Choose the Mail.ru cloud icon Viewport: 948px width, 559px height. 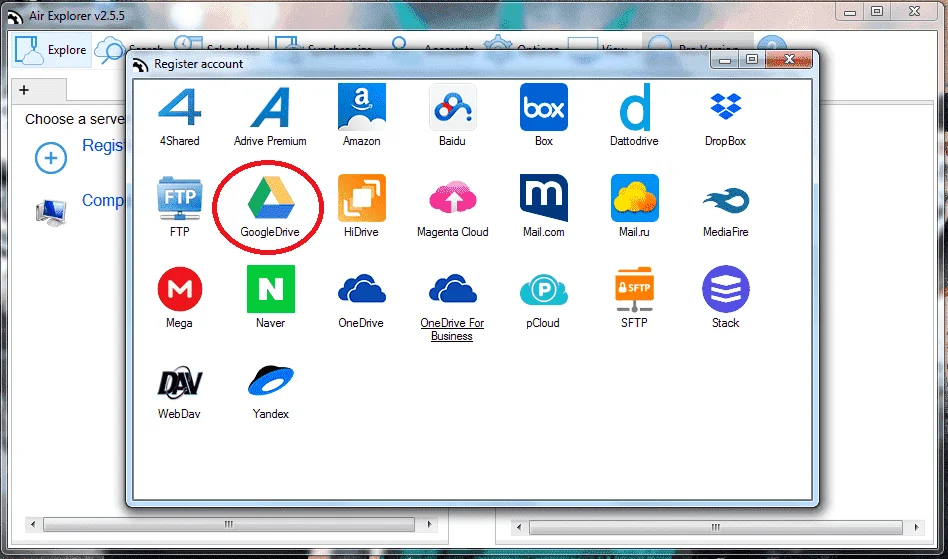634,198
